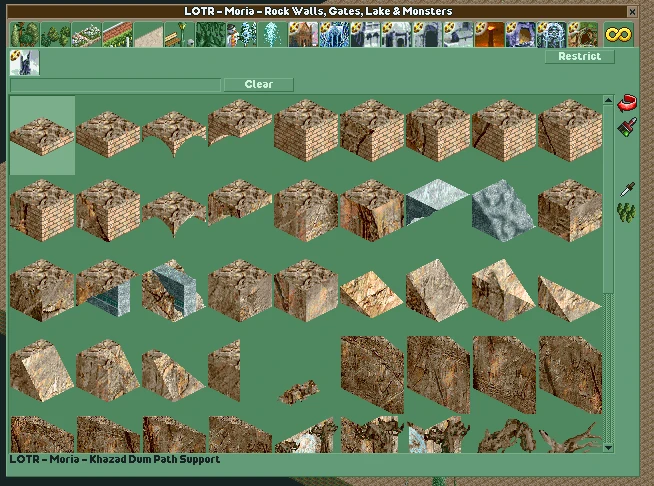Select the grey stone slope piece
The image size is (654, 486).
point(503,211)
